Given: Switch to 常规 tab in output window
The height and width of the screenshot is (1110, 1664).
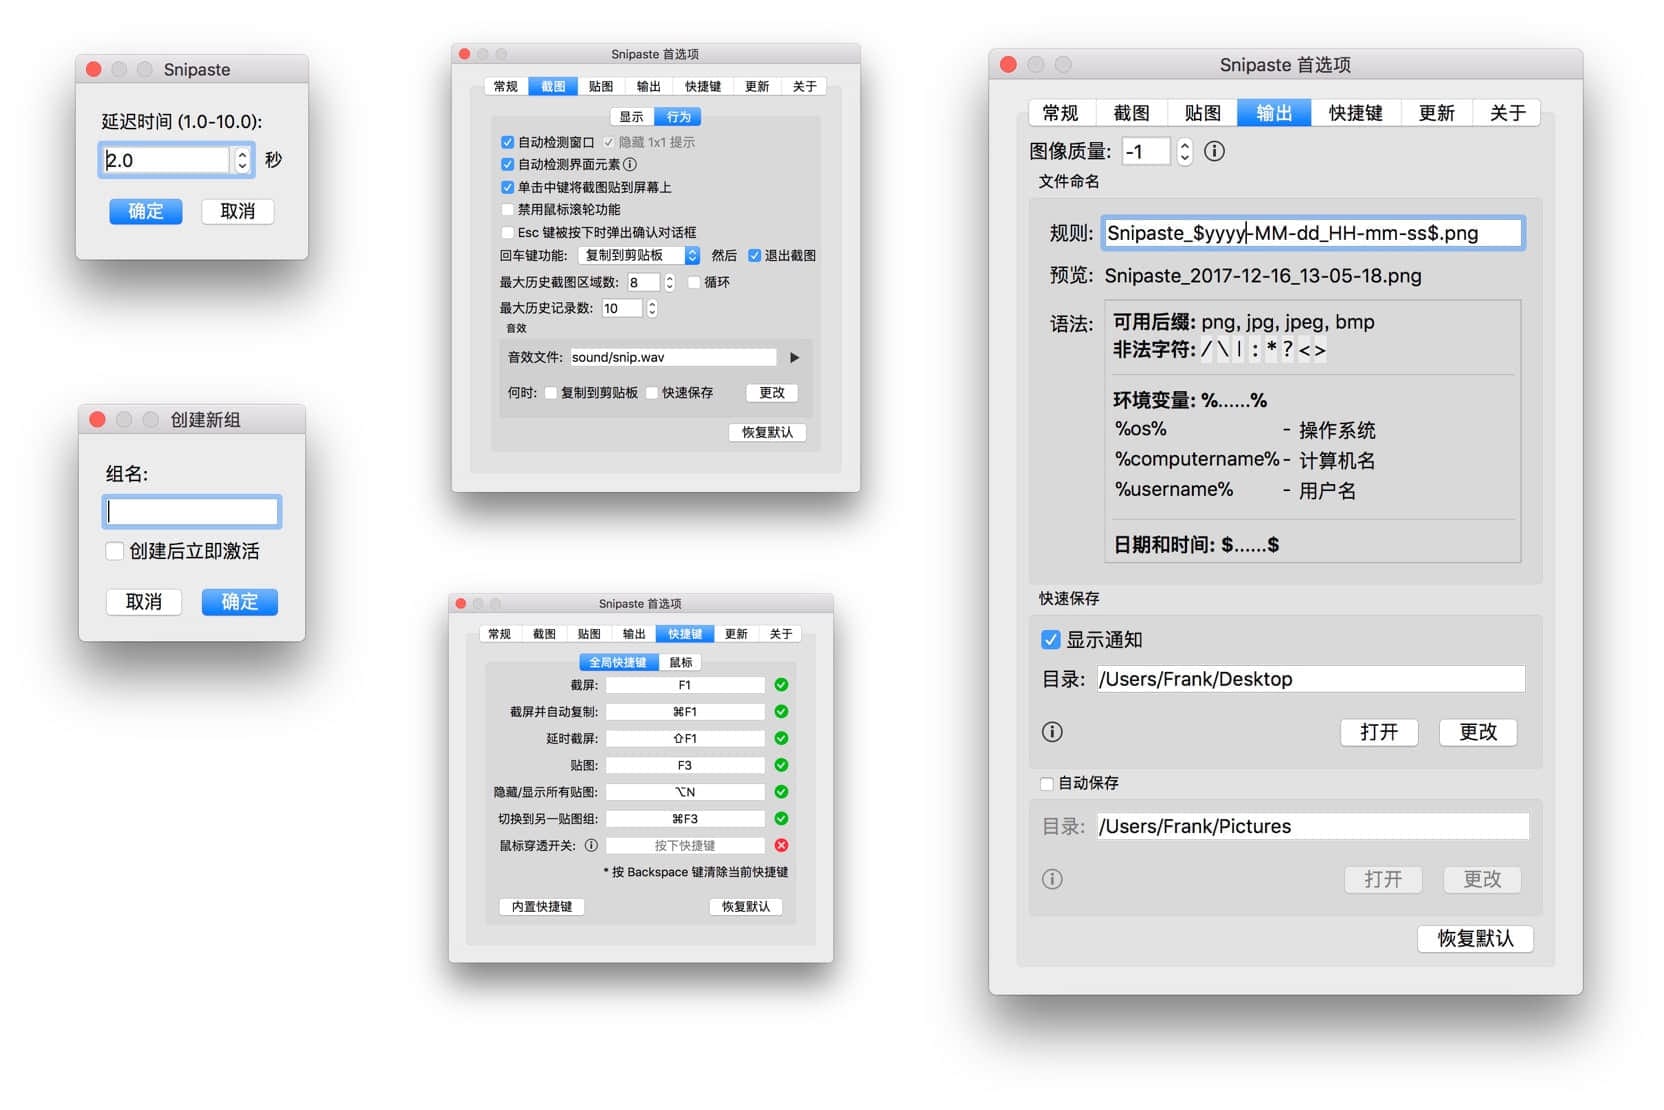Looking at the screenshot, I should [x=1061, y=113].
